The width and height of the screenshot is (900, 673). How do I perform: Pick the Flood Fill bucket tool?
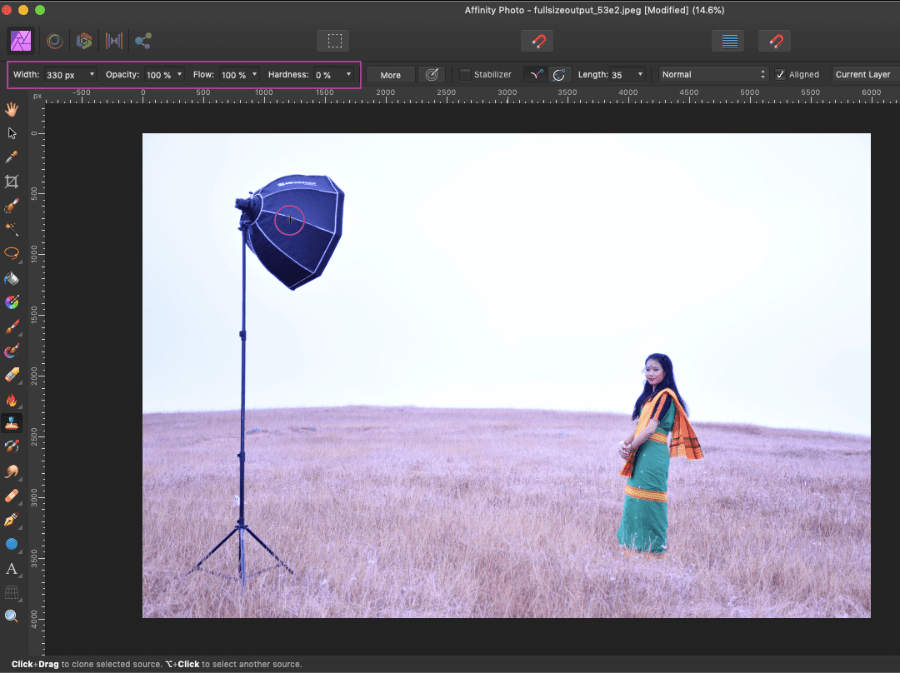point(12,278)
